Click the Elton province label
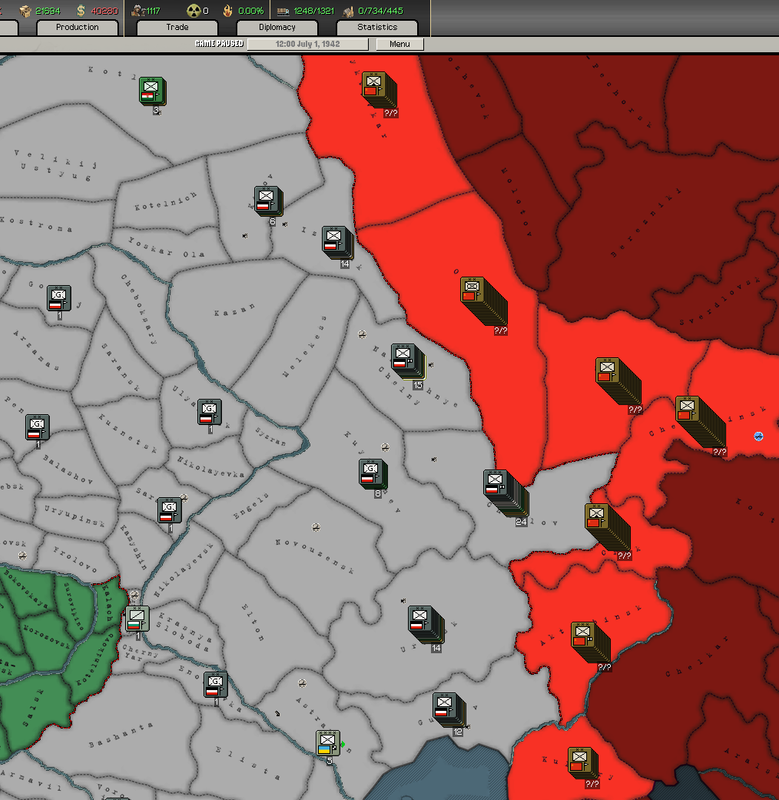This screenshot has width=779, height=800. tap(253, 622)
